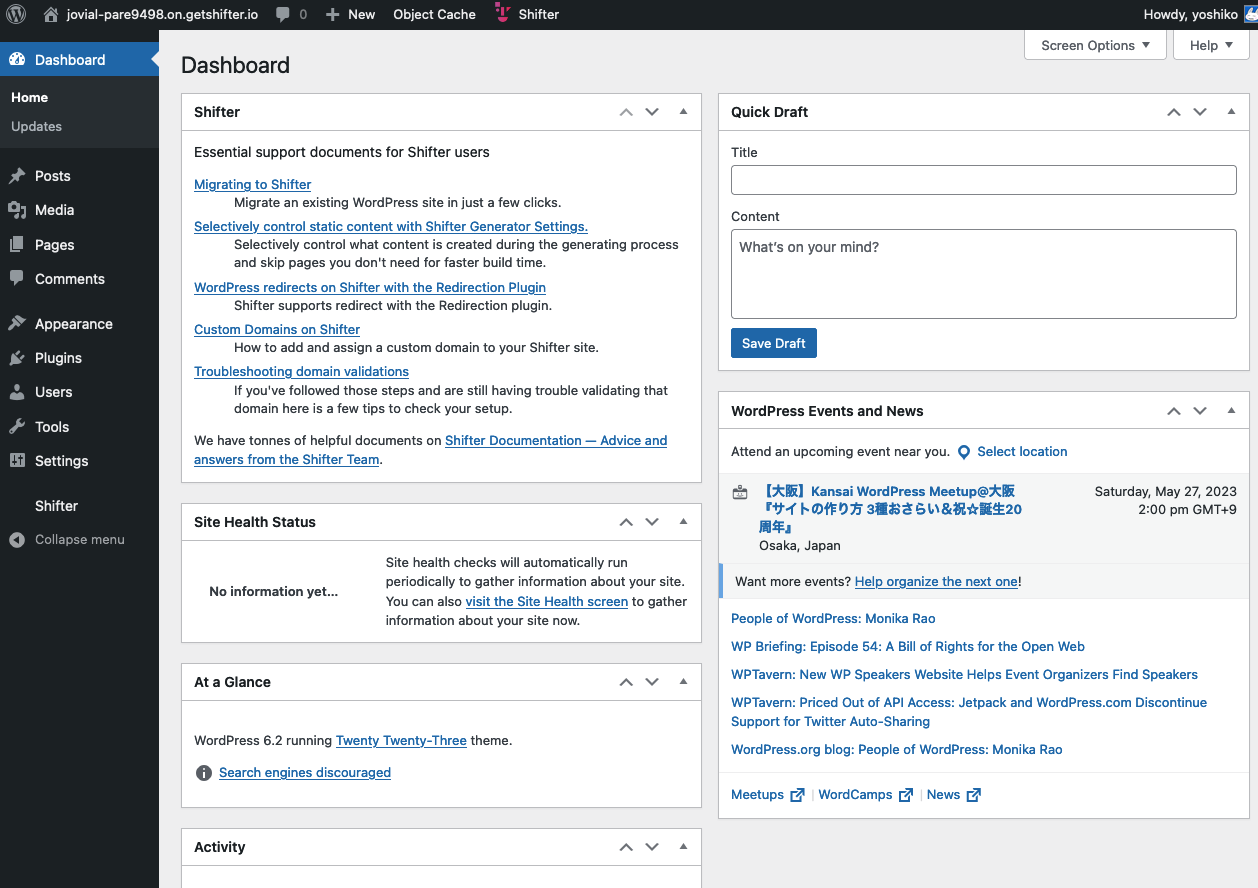Viewport: 1258px width, 888px height.
Task: Move the Quick Draft widget down
Action: (x=1200, y=112)
